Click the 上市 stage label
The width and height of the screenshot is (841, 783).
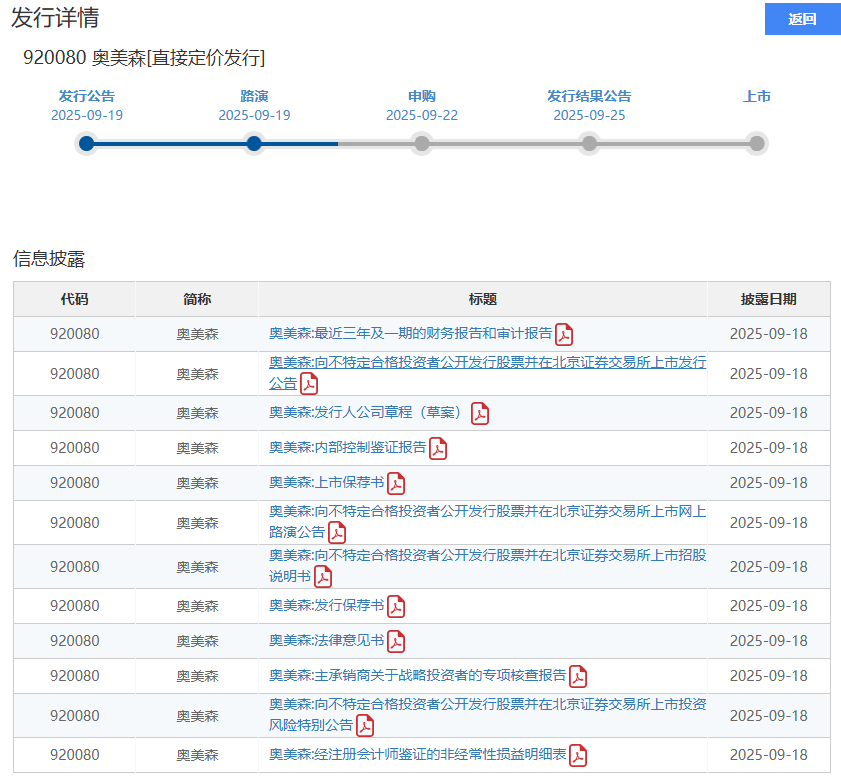click(x=757, y=97)
